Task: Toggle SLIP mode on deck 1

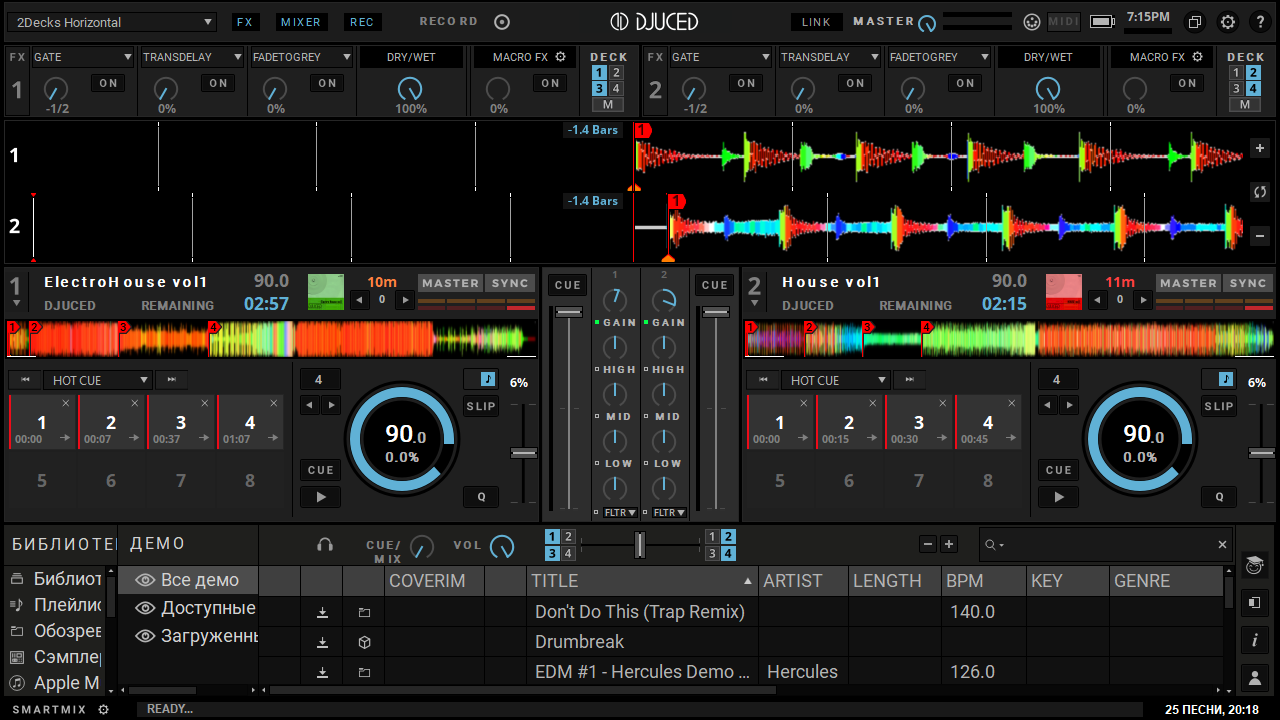Action: 481,406
